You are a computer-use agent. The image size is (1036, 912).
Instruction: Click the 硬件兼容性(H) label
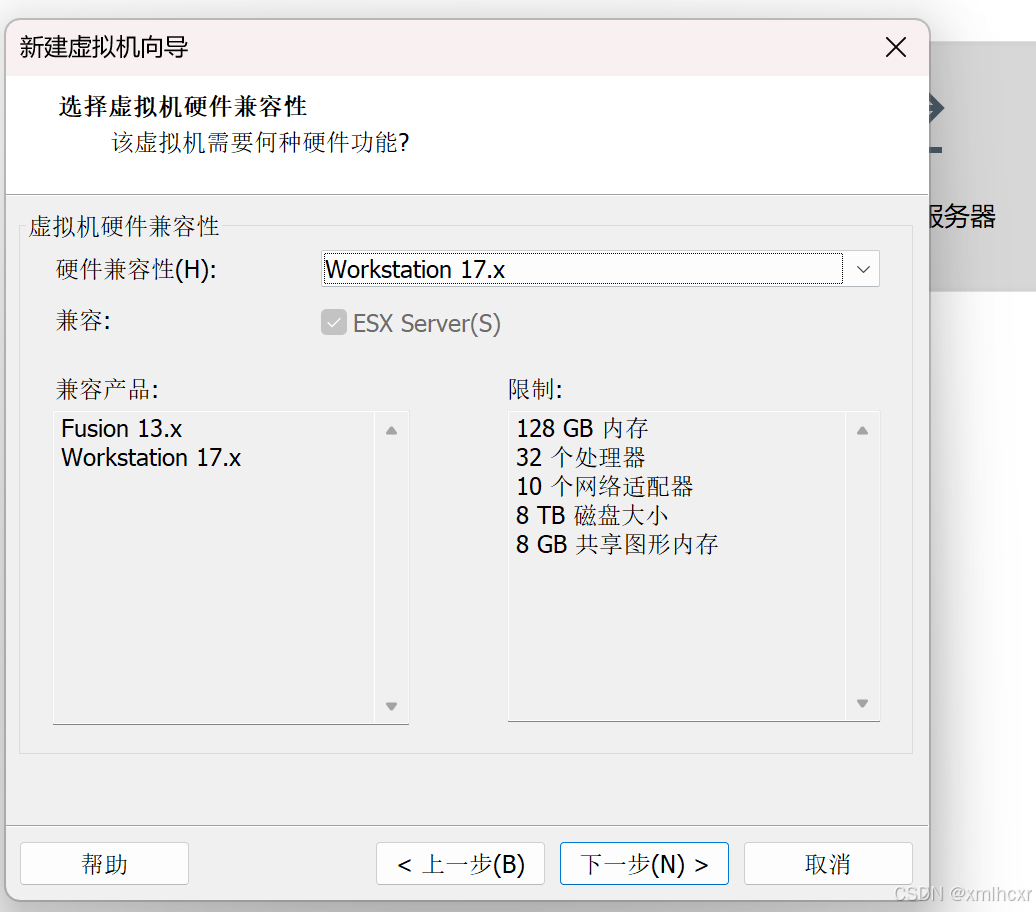point(136,269)
